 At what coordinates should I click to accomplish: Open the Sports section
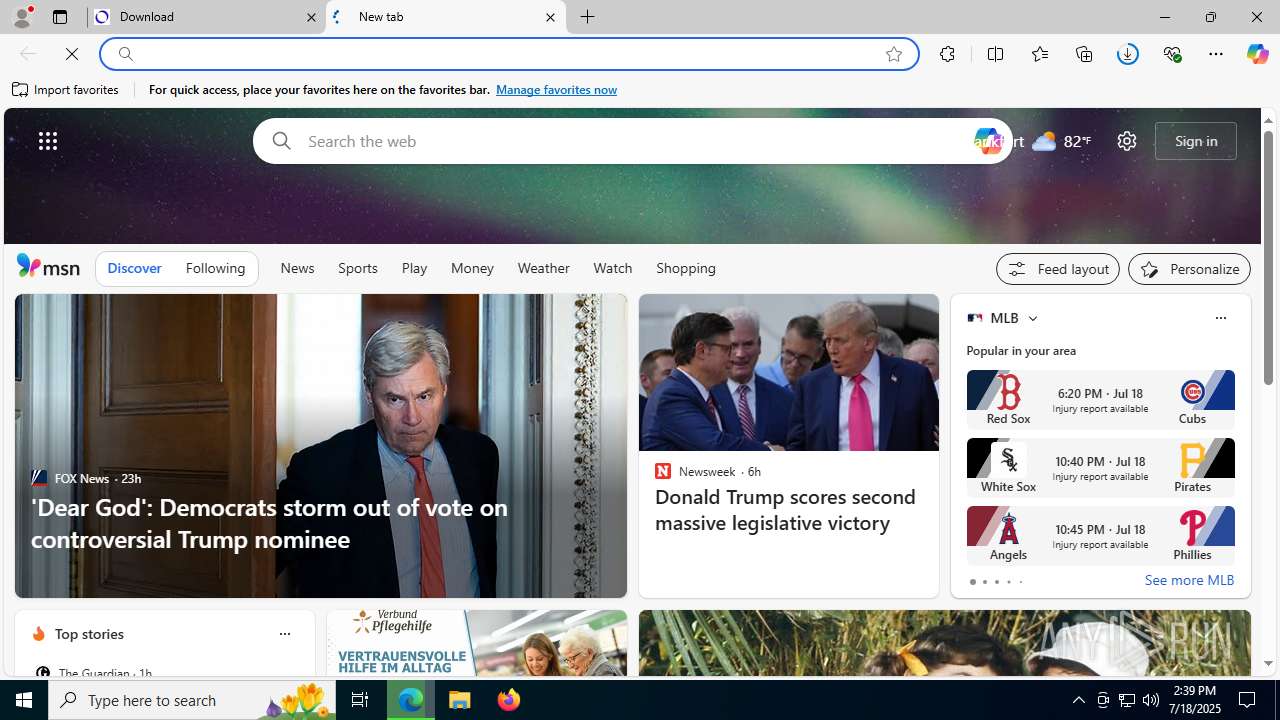click(358, 268)
